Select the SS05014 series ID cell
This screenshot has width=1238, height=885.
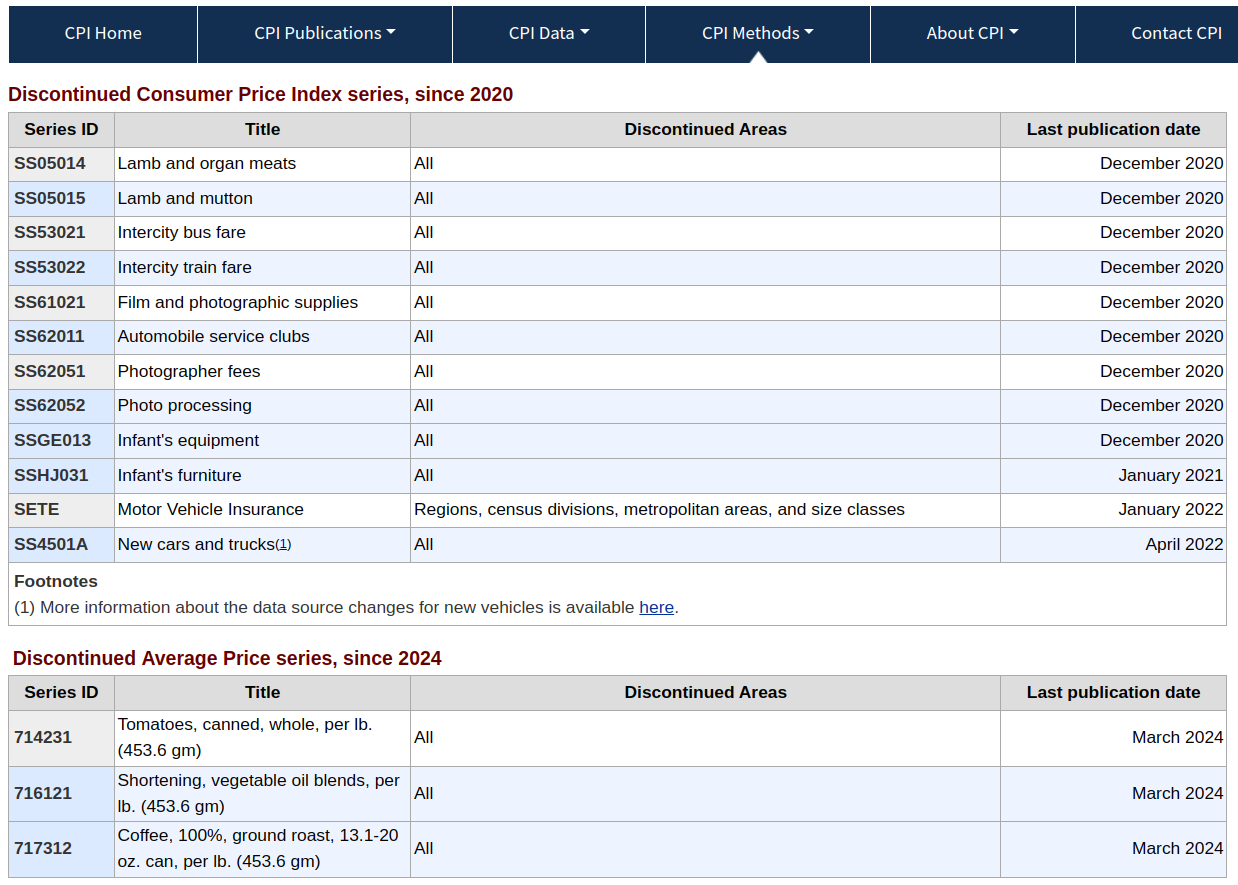click(50, 163)
